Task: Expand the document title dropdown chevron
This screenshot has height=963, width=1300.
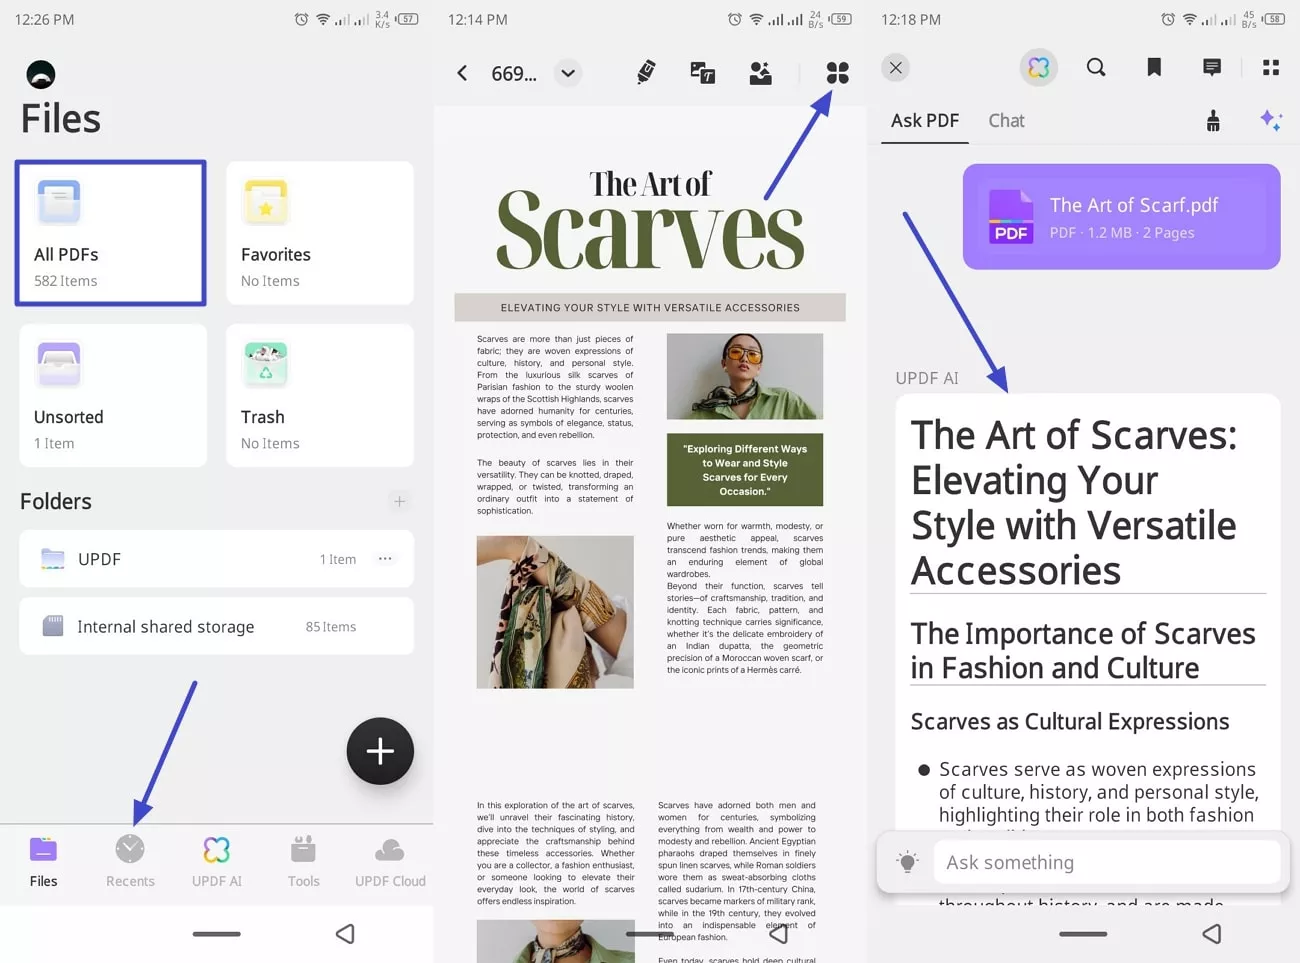Action: click(568, 73)
